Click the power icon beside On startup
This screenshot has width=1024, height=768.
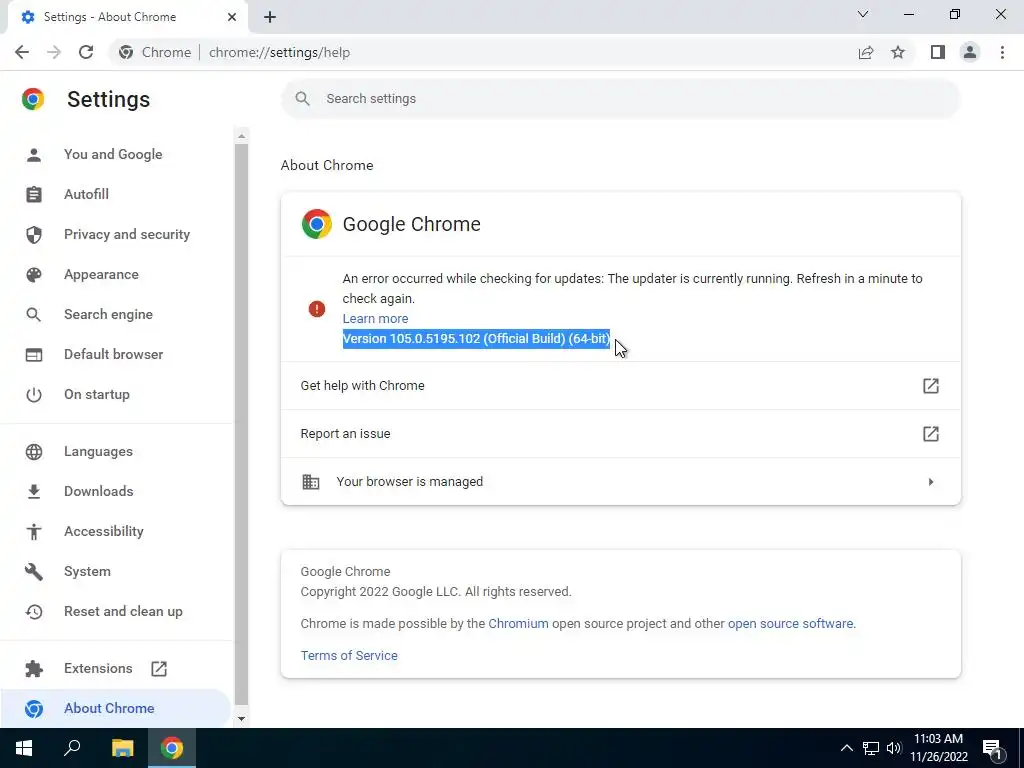click(x=34, y=394)
